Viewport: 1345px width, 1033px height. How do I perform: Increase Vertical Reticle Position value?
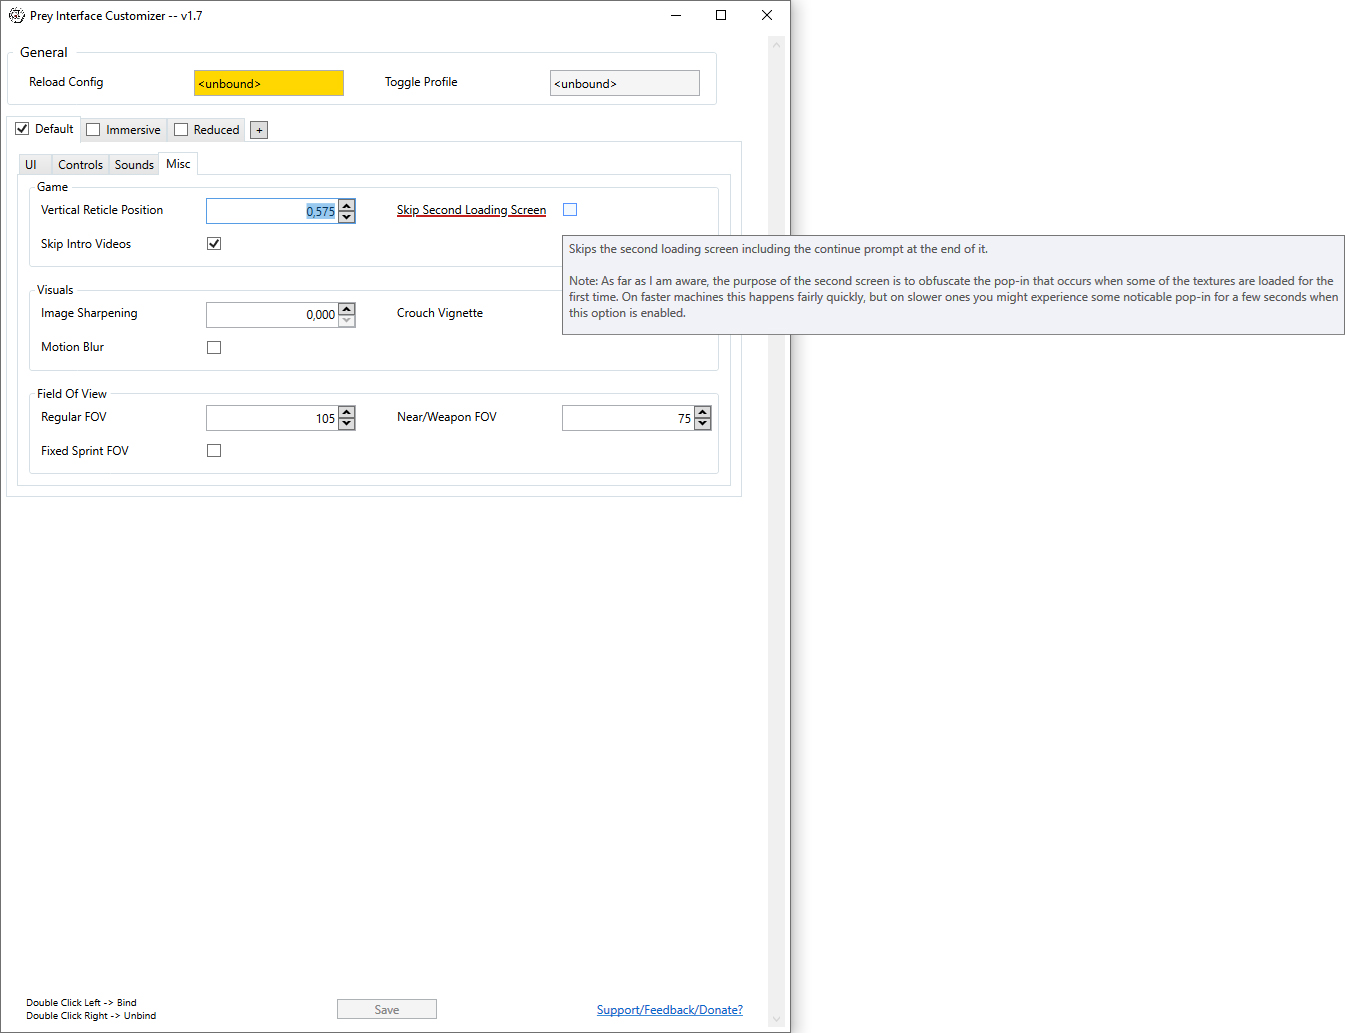click(347, 205)
